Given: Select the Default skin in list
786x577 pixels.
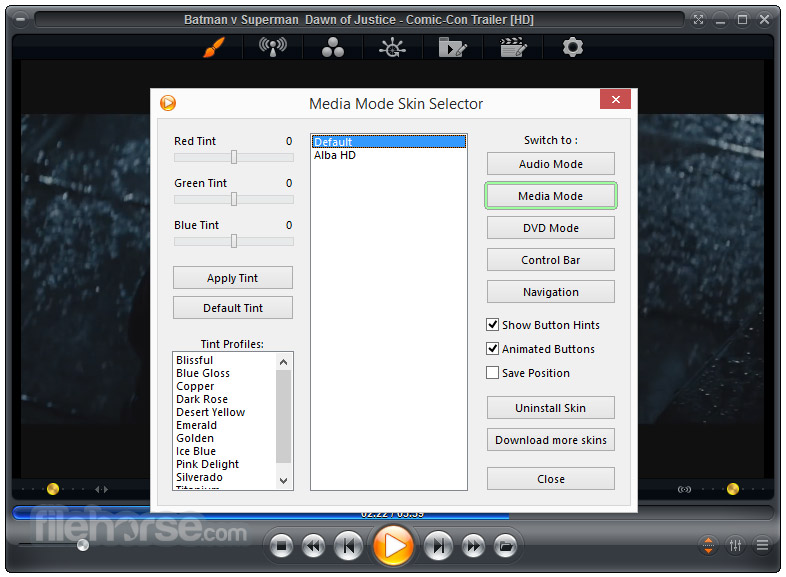Looking at the screenshot, I should point(389,142).
